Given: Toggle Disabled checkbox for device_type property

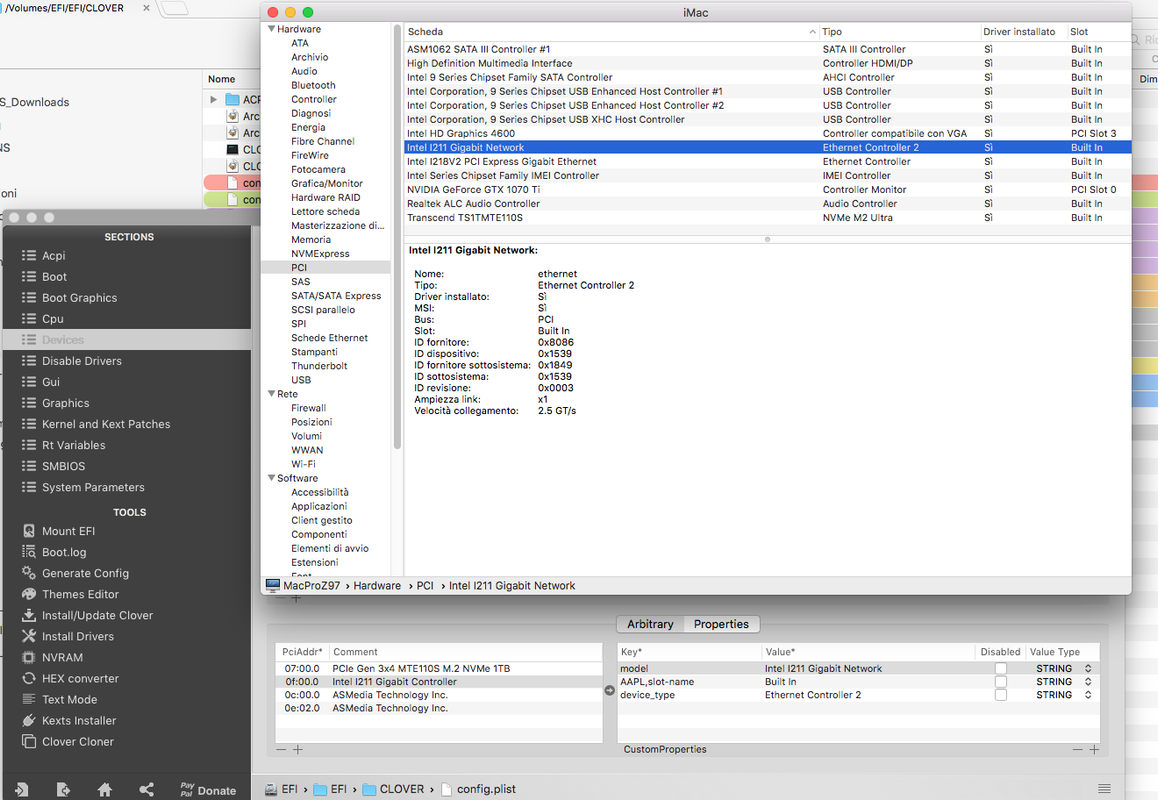Looking at the screenshot, I should click(1001, 695).
